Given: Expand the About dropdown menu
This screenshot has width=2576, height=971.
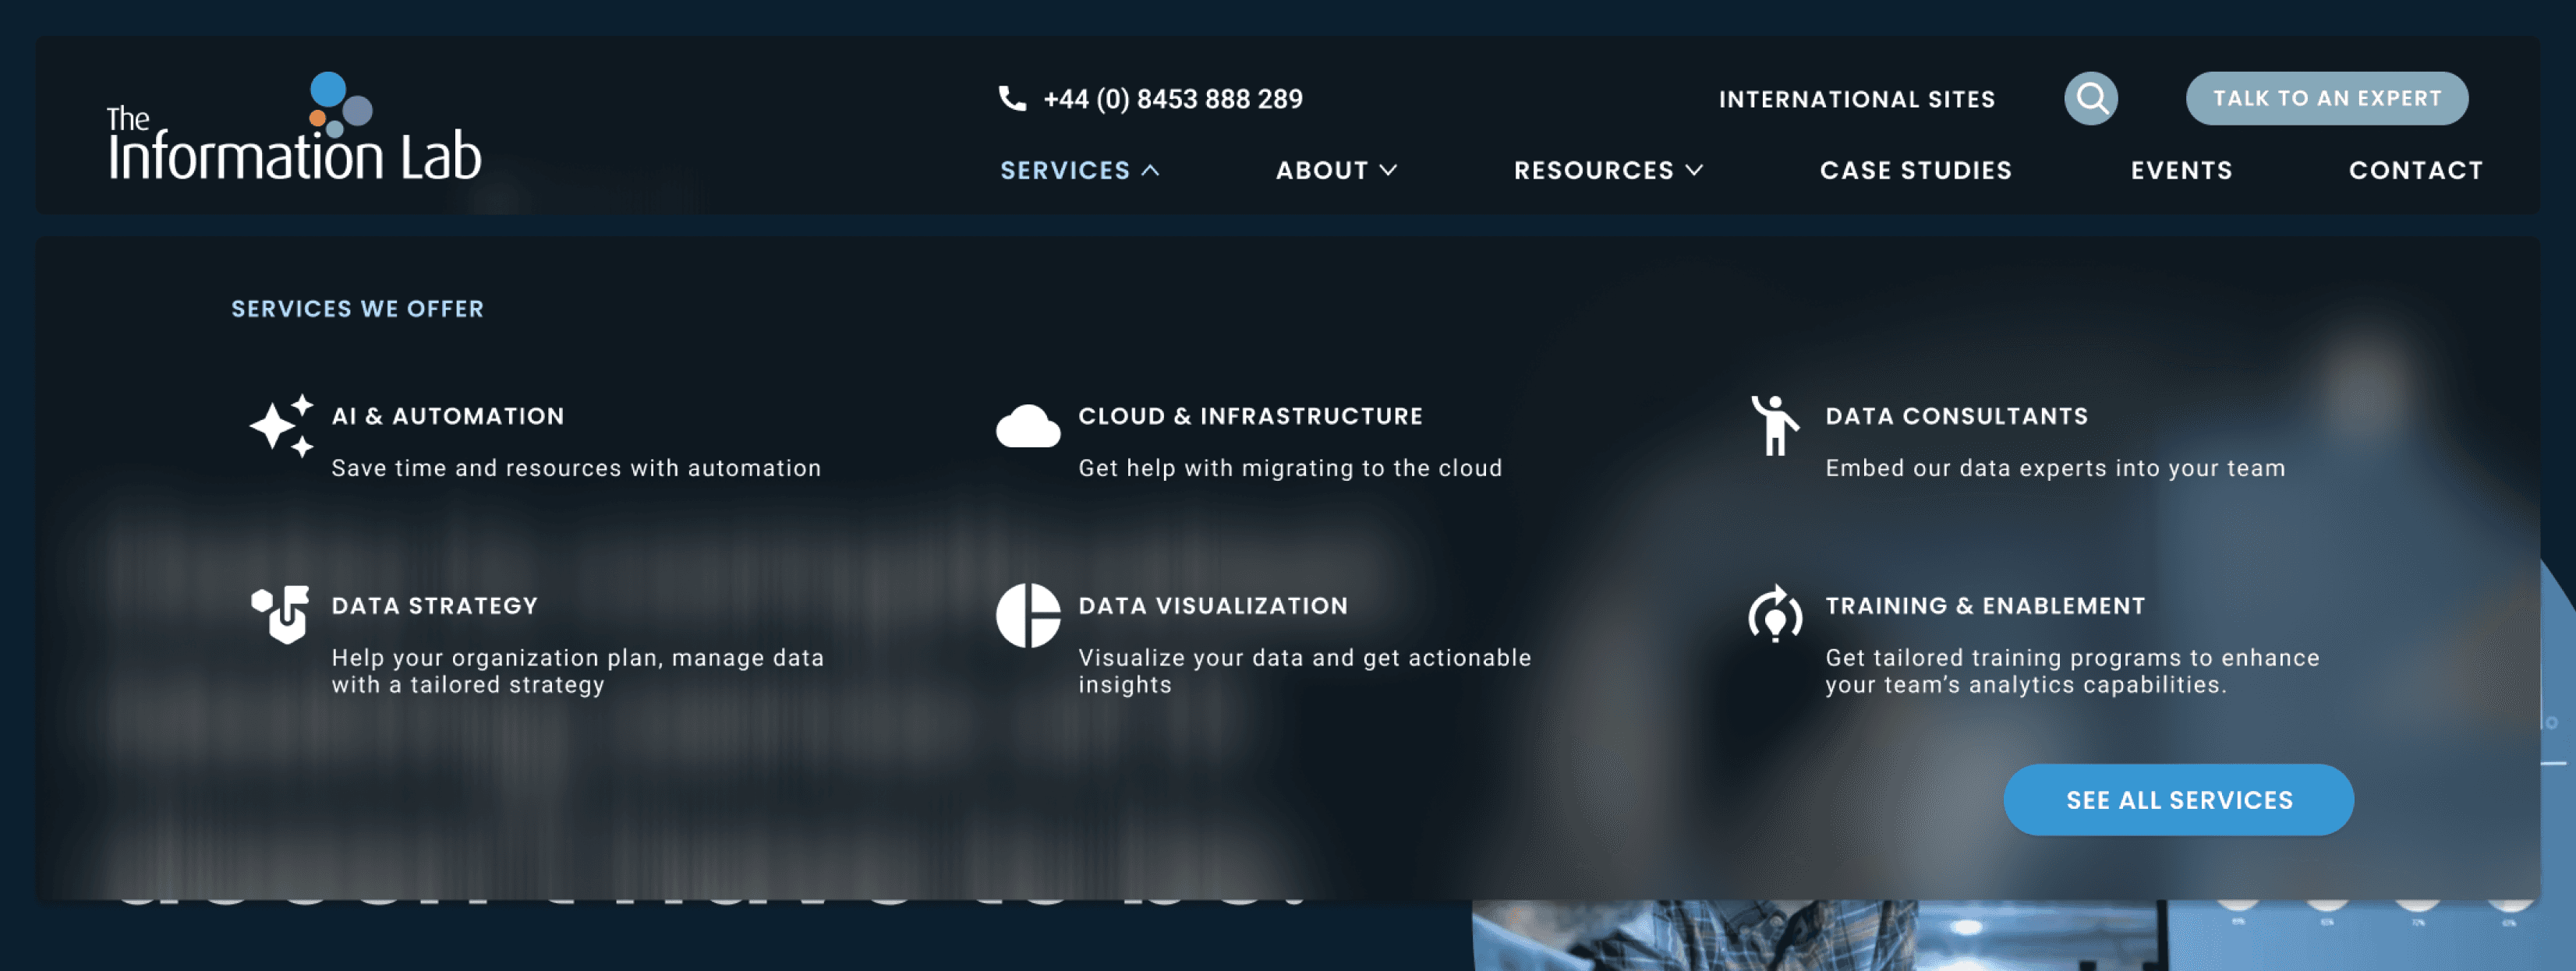Looking at the screenshot, I should (1335, 170).
